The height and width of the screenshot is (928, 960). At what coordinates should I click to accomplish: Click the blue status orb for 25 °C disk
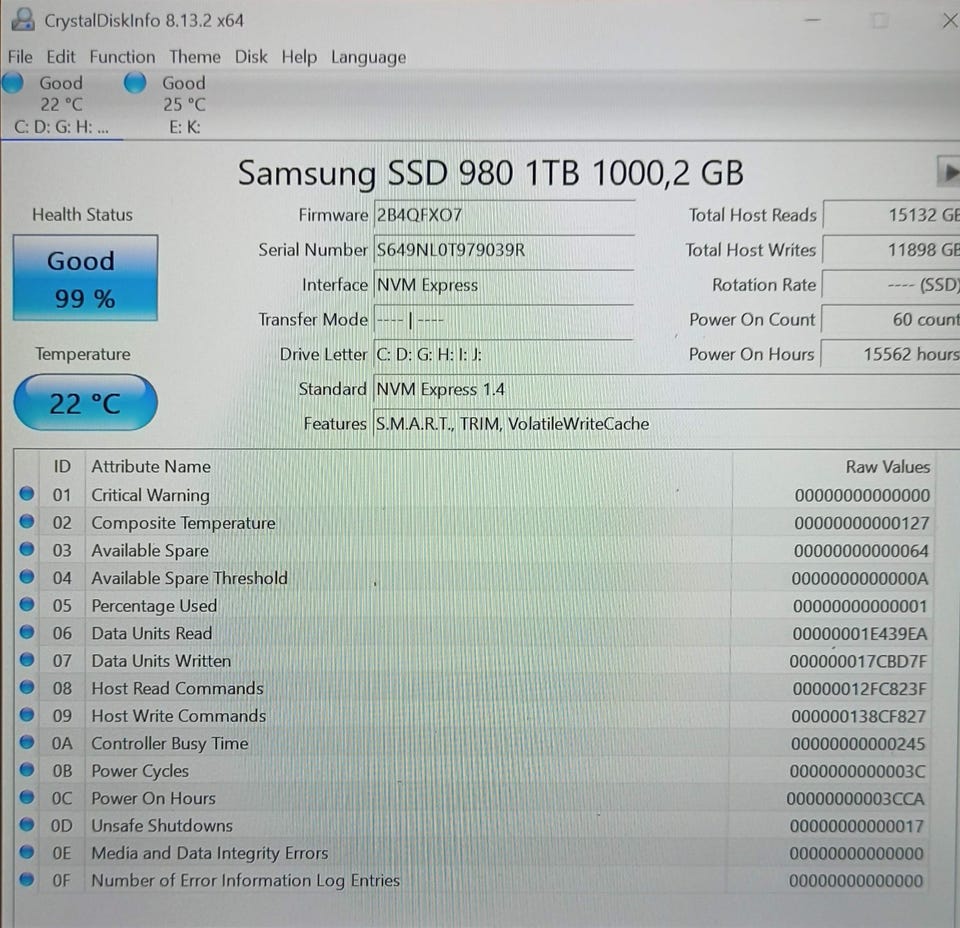(135, 83)
